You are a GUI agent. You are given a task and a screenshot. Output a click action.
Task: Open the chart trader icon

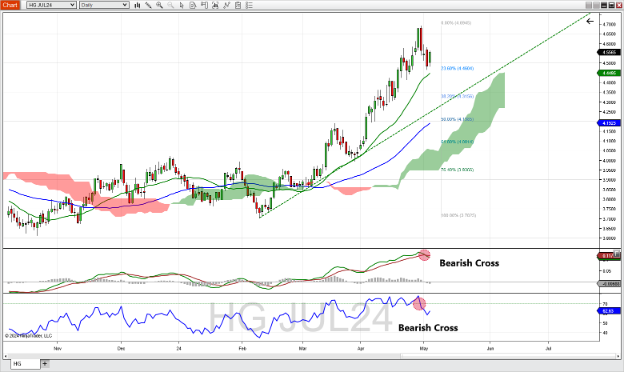click(x=215, y=5)
